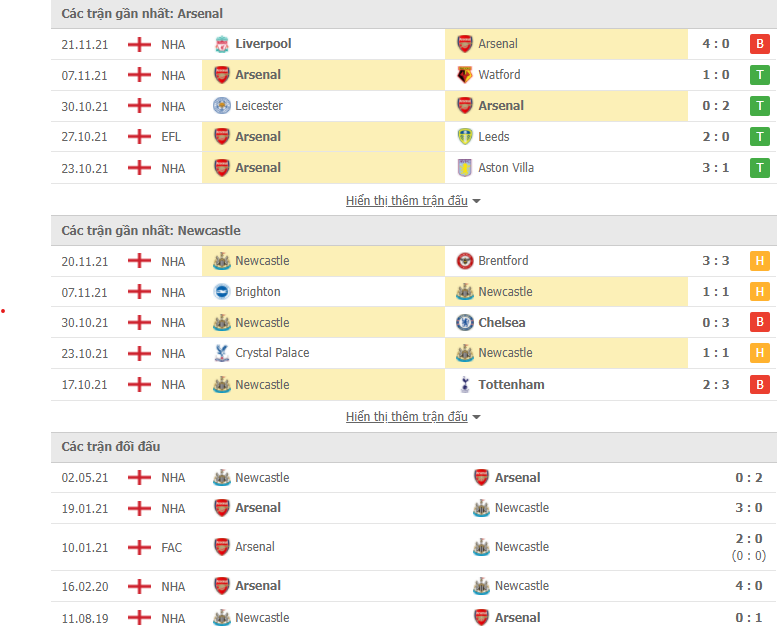
Task: Click the Tottenham club crest icon
Action: pyautogui.click(x=464, y=384)
